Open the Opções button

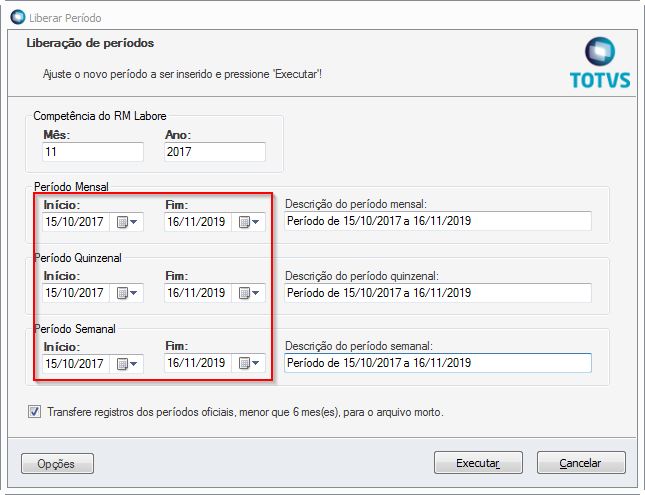pyautogui.click(x=57, y=464)
